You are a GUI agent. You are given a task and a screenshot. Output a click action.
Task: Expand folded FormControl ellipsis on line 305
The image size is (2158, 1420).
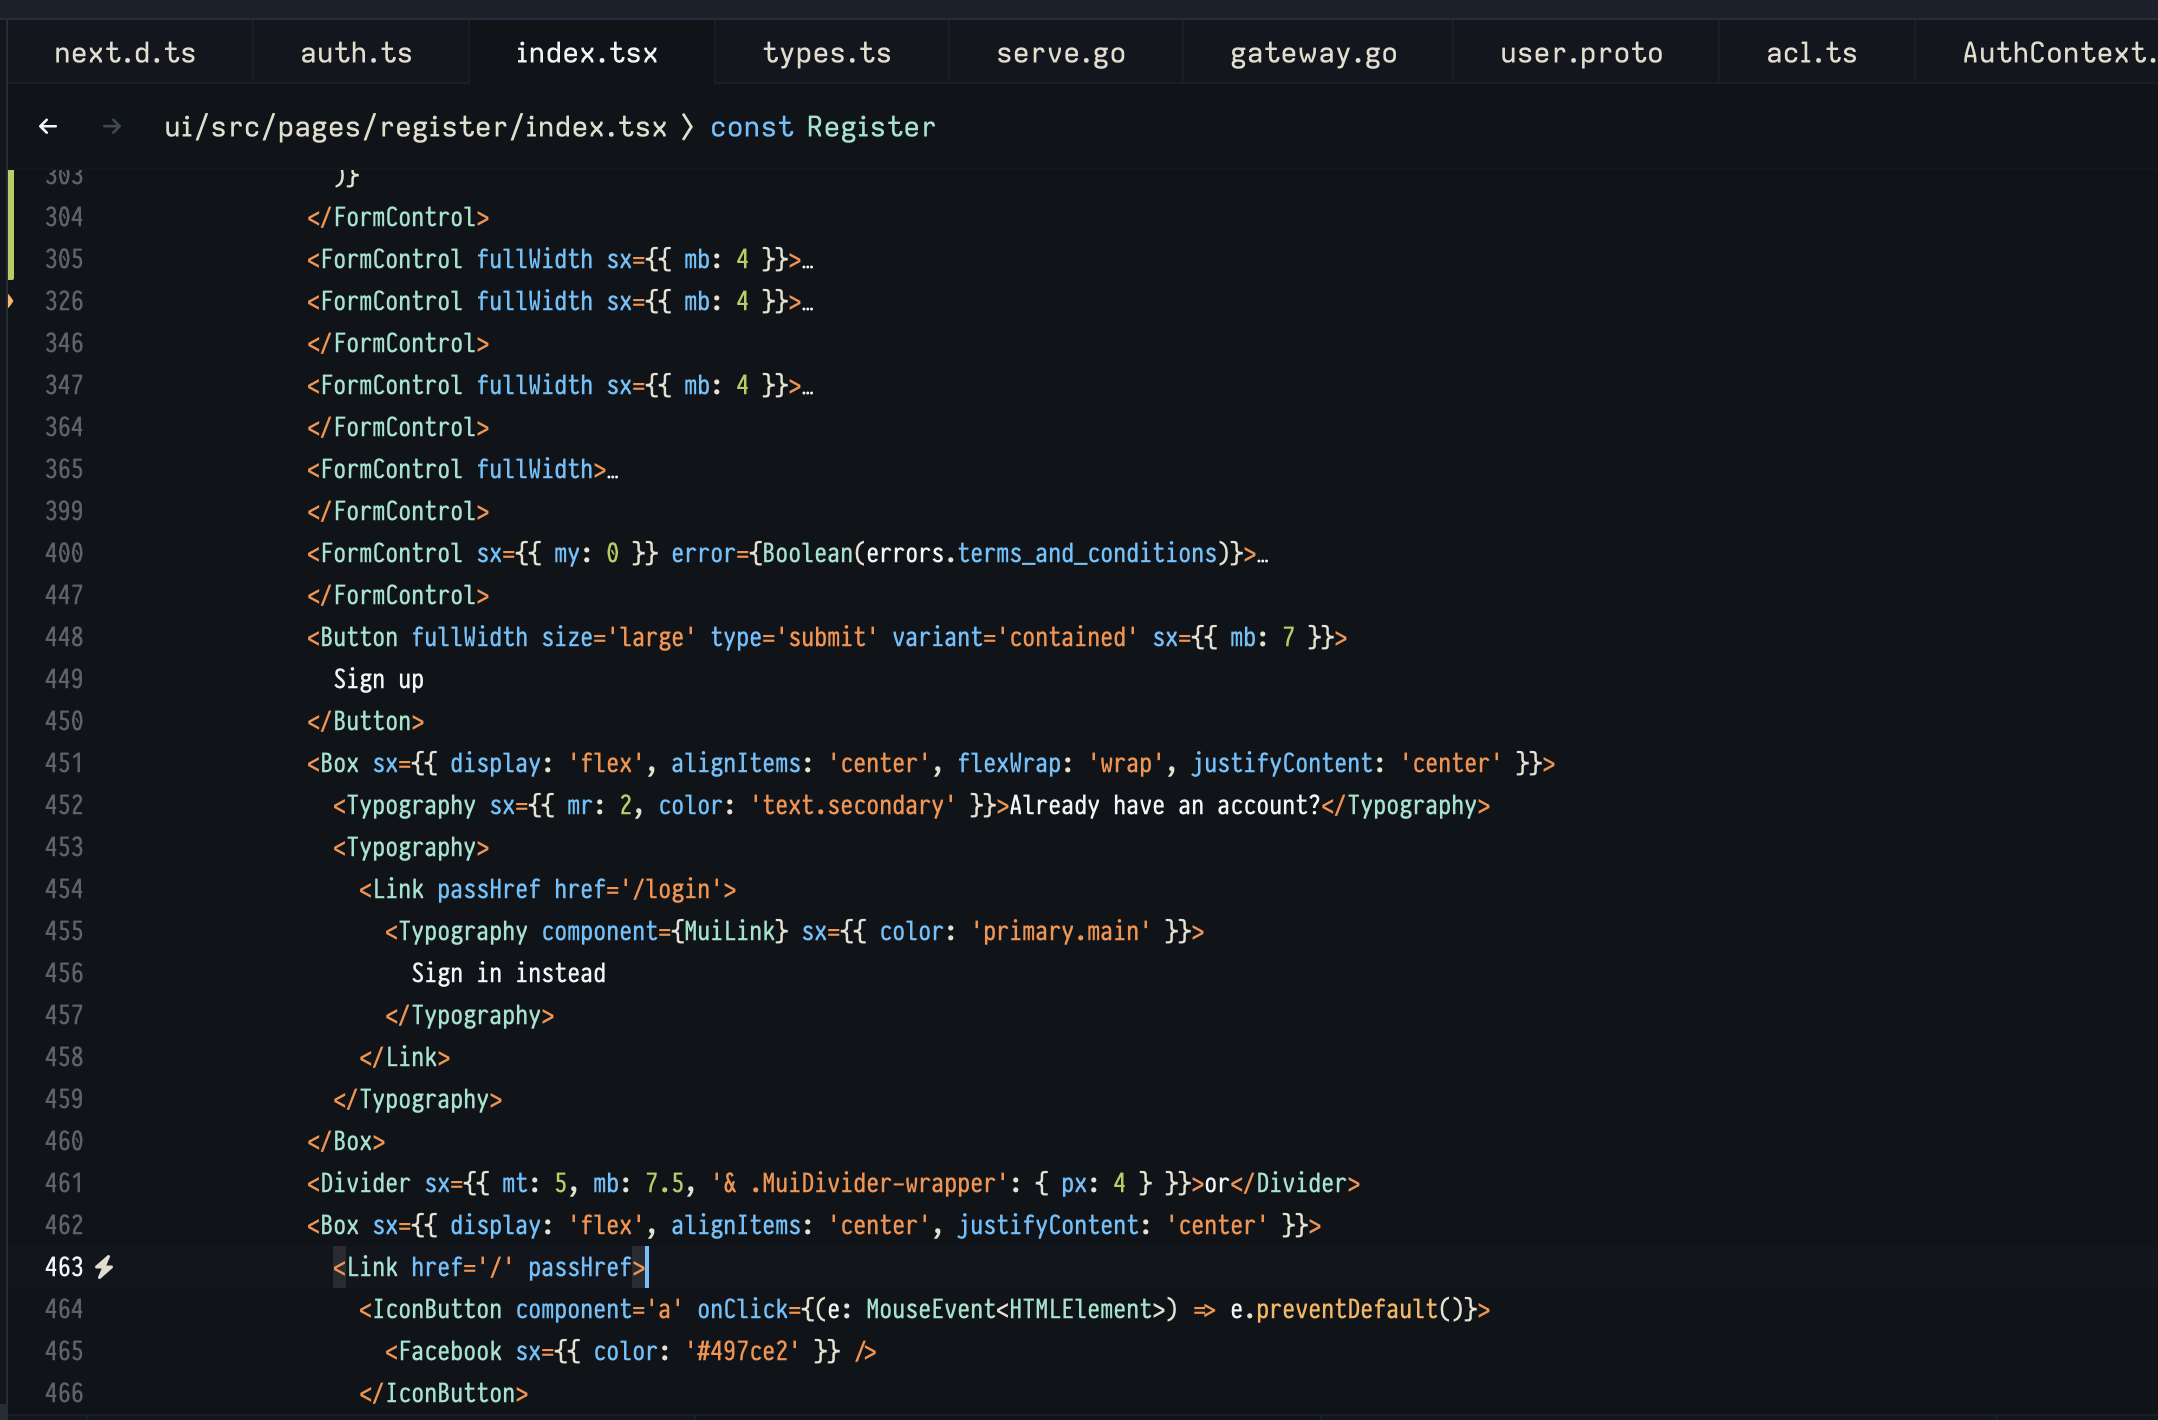(x=808, y=260)
